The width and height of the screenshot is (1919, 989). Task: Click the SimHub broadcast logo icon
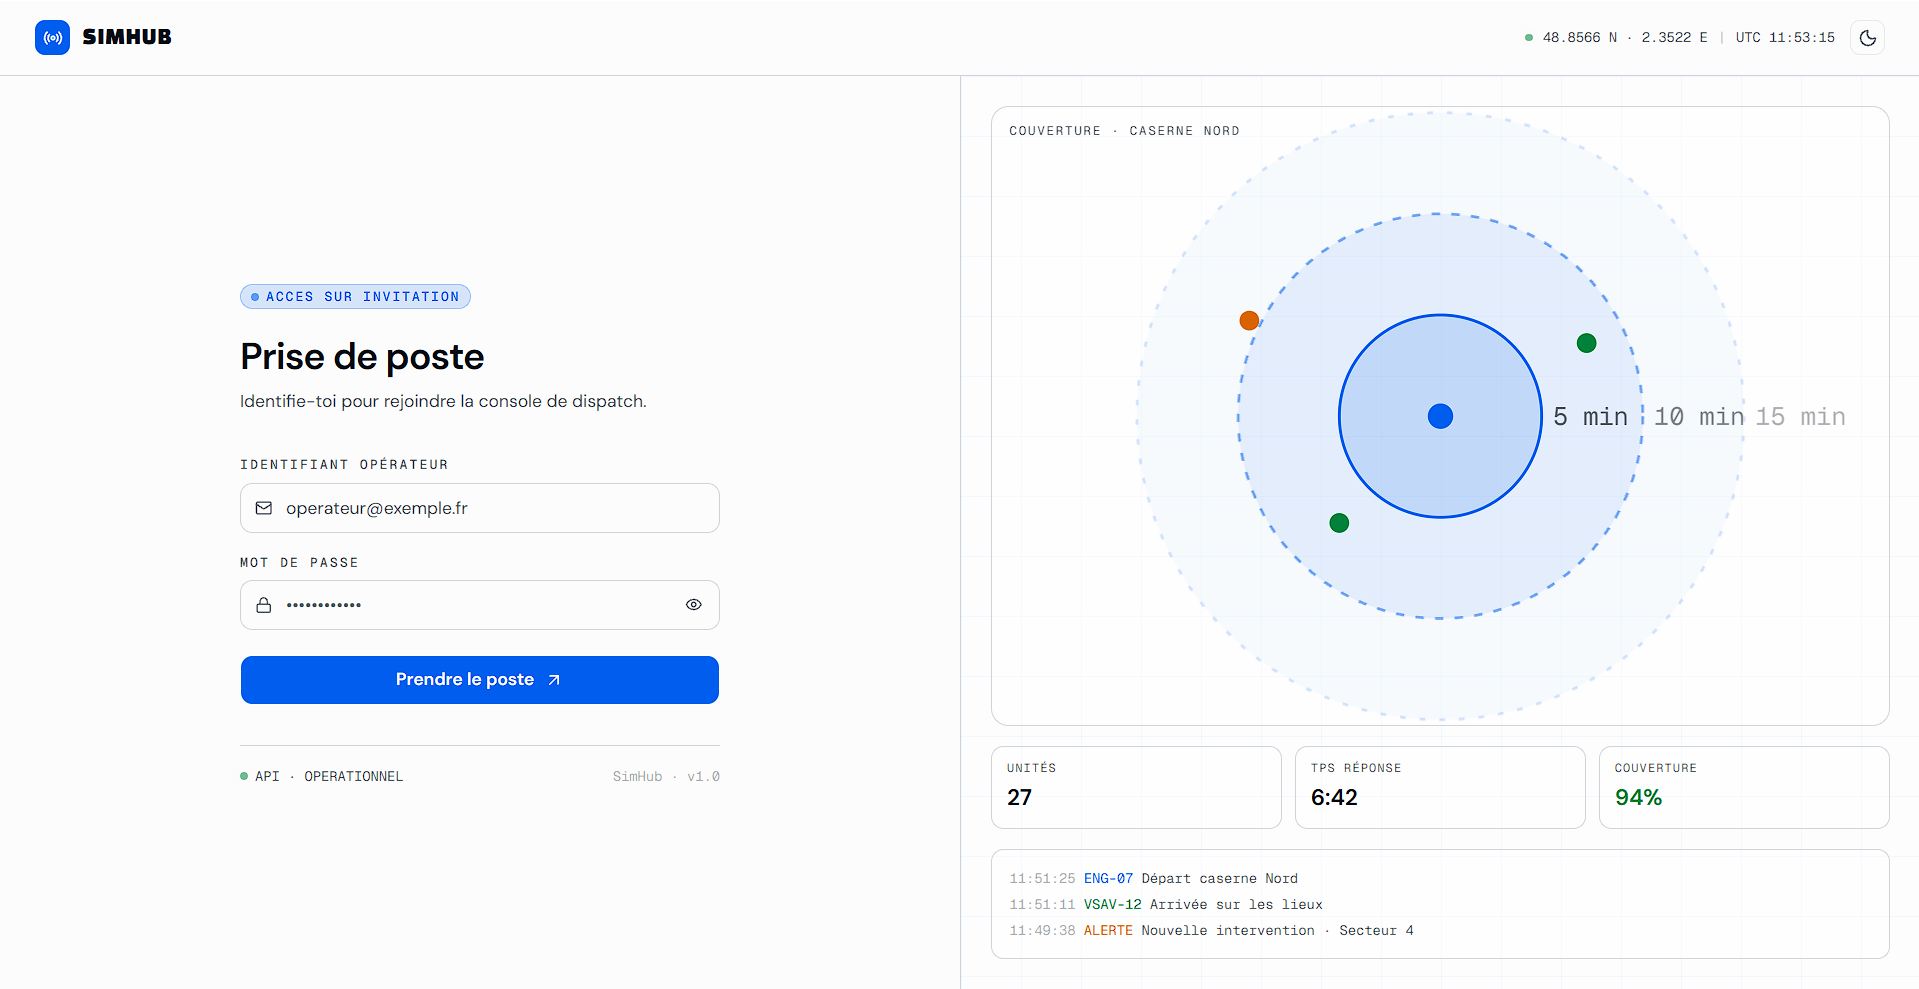click(52, 37)
